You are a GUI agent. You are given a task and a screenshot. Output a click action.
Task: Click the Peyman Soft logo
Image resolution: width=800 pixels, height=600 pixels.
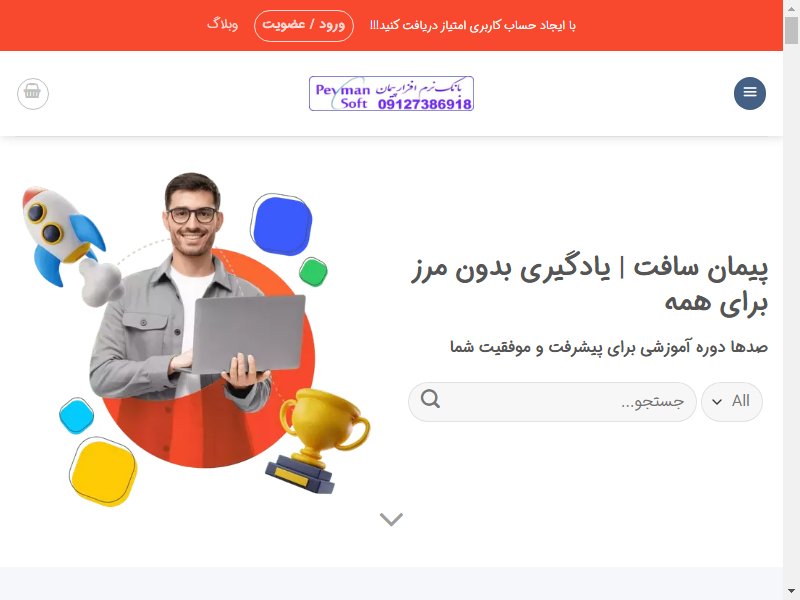pos(391,93)
